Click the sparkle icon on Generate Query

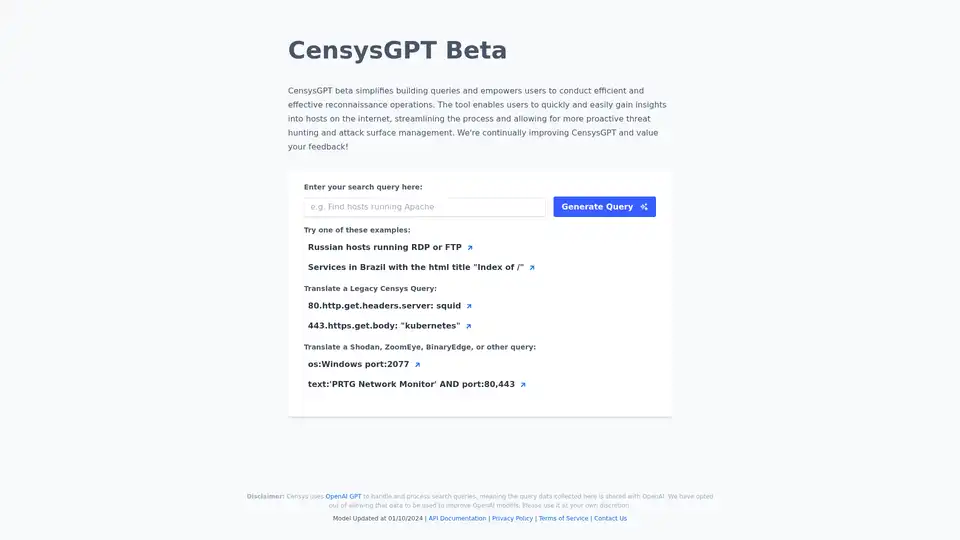tap(644, 207)
